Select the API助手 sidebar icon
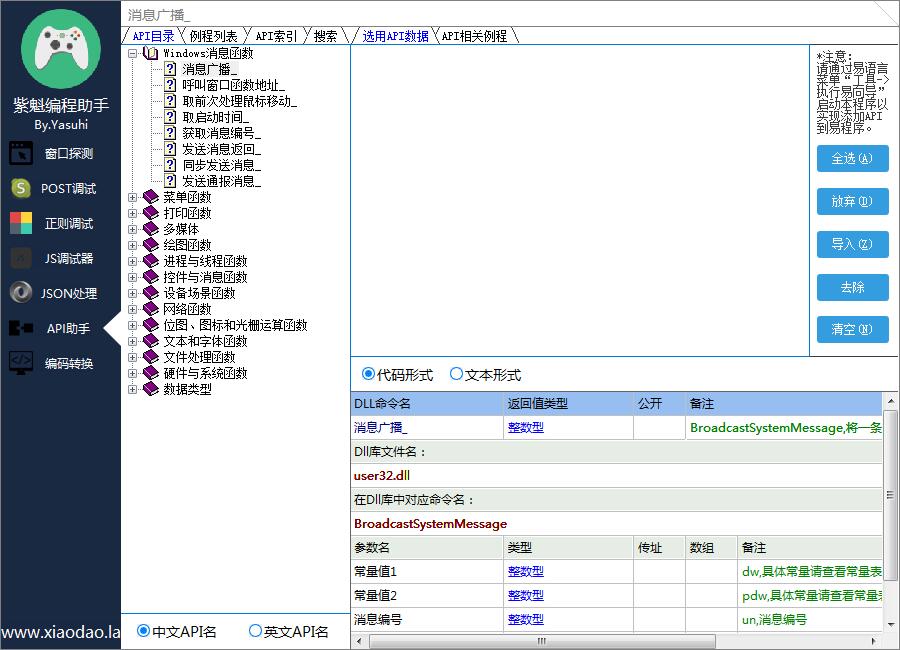900x650 pixels. pos(21,328)
